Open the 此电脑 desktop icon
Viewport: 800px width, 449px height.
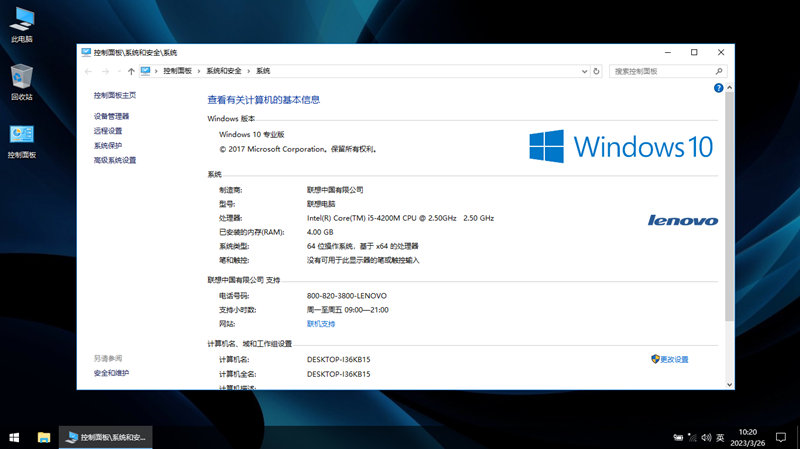pos(22,24)
